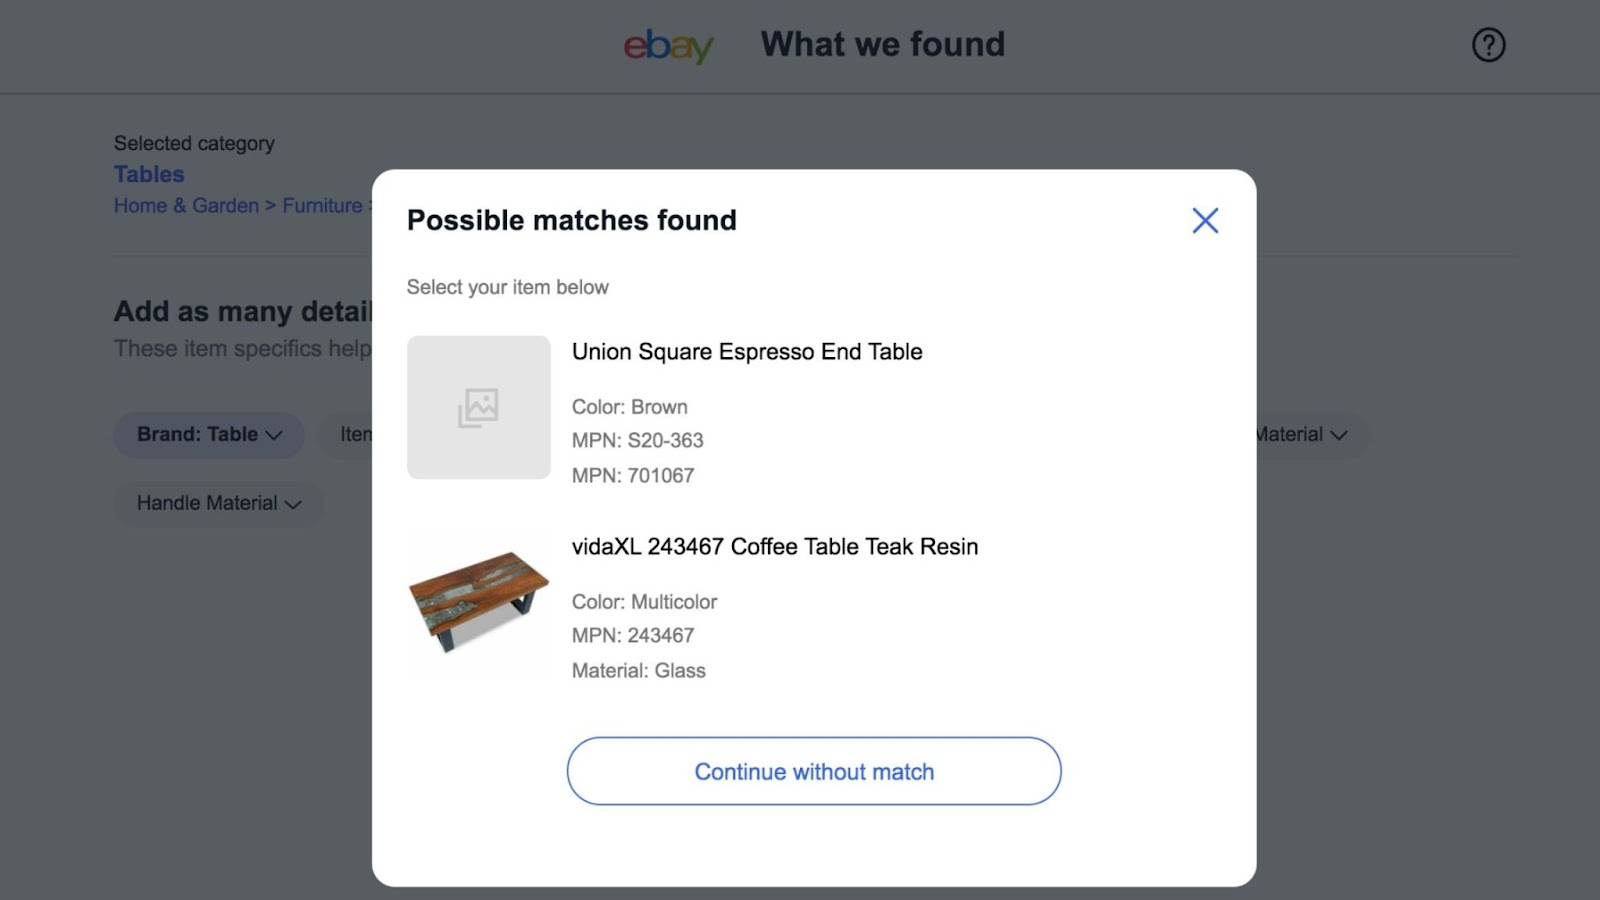This screenshot has width=1600, height=900.
Task: Click the chevron in Brand: Table pill
Action: coord(273,435)
